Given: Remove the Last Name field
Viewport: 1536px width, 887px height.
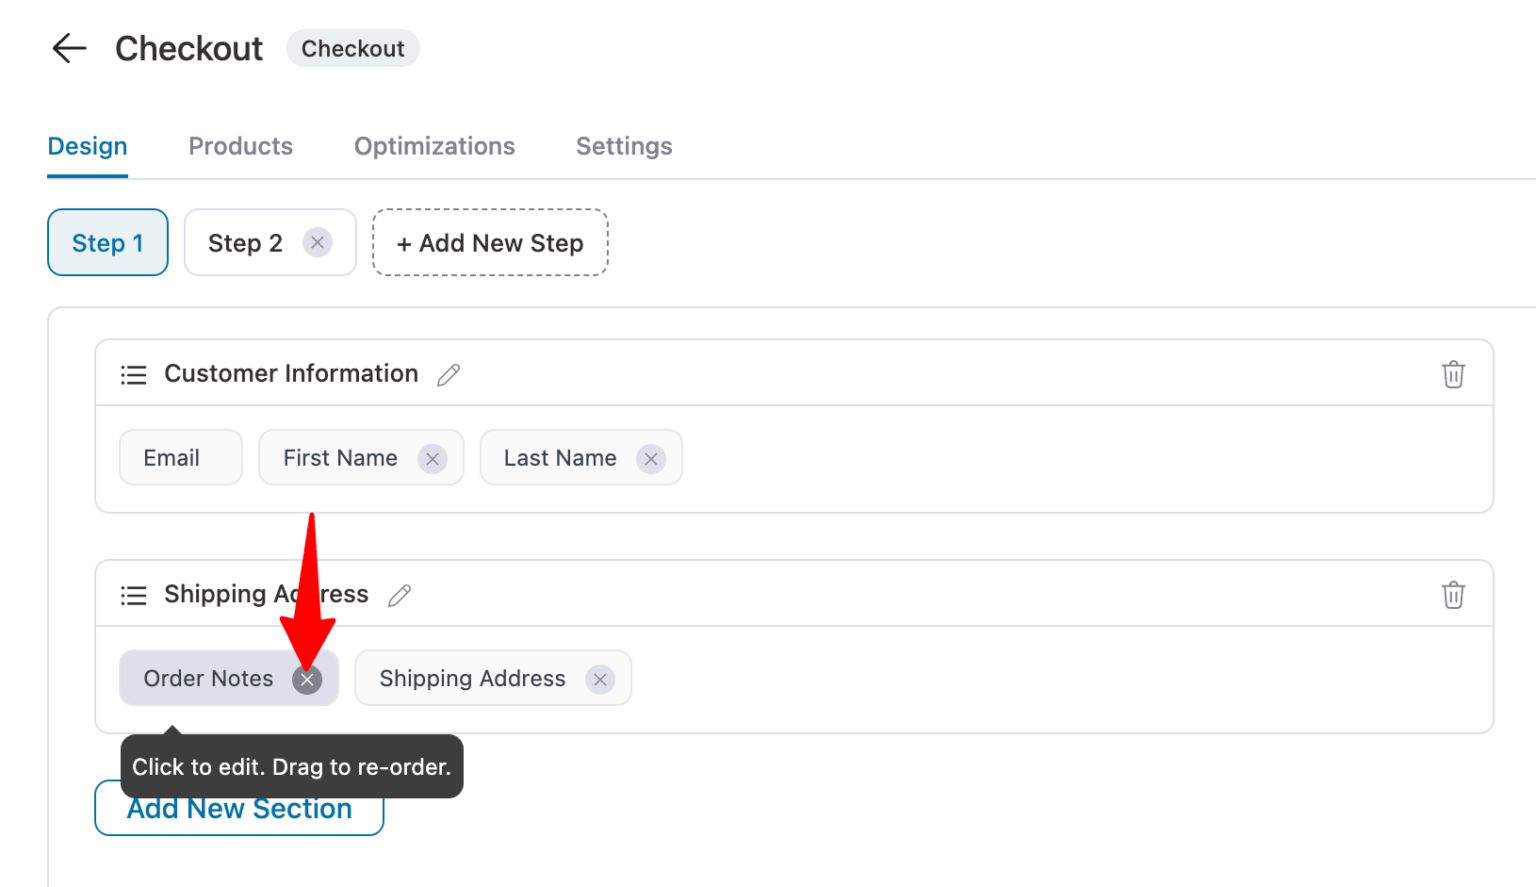Looking at the screenshot, I should [651, 458].
